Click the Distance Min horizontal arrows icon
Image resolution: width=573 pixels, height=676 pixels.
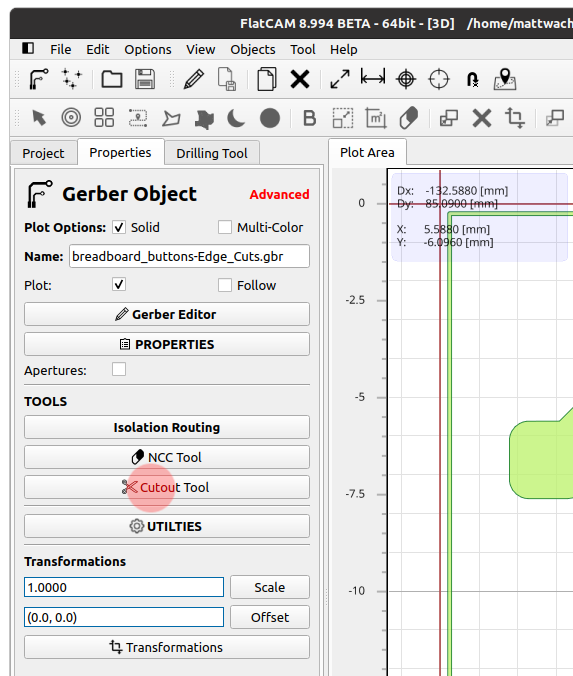[373, 78]
